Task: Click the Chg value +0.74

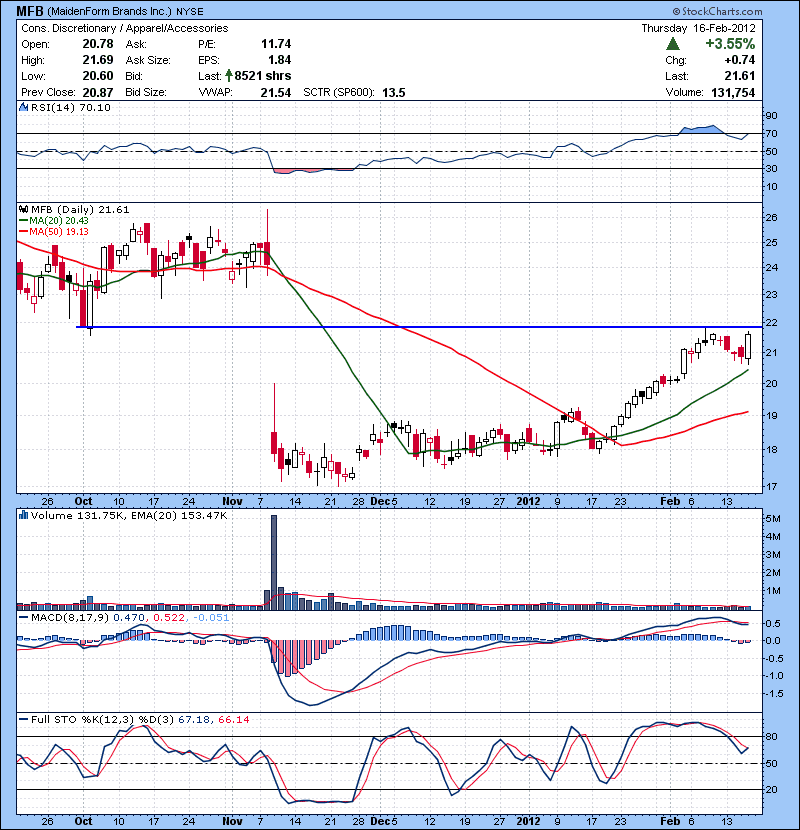Action: click(740, 60)
